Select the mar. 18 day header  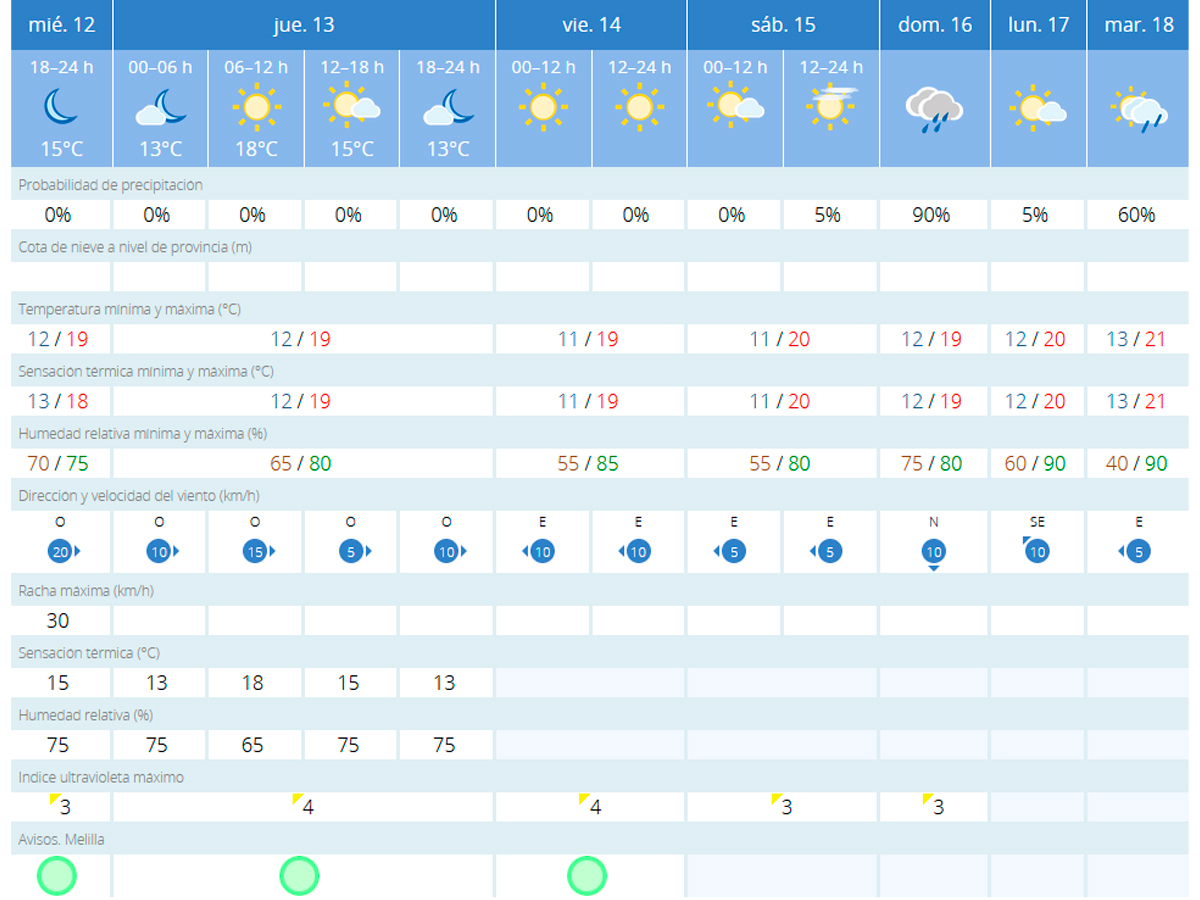(x=1139, y=24)
